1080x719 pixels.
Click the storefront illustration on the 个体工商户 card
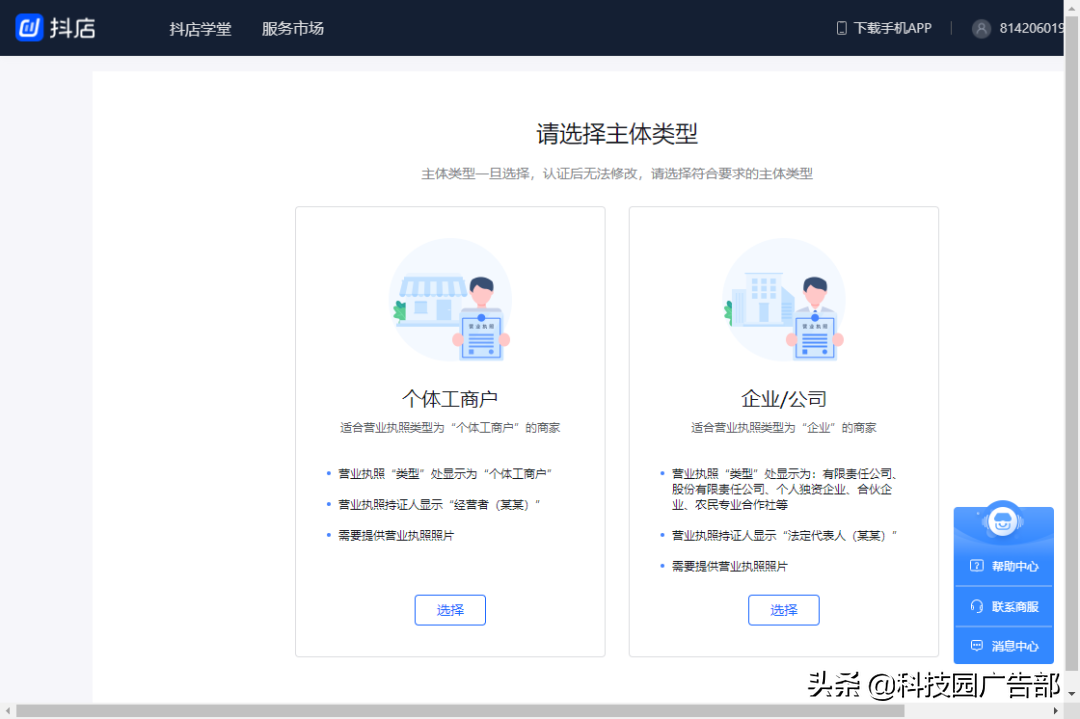point(450,301)
